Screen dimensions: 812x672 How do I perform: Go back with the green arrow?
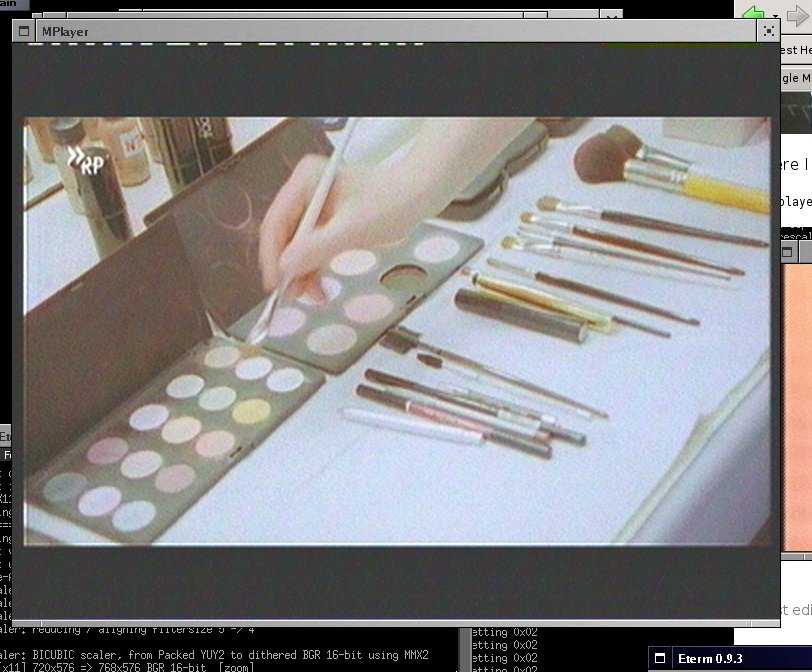pos(751,12)
